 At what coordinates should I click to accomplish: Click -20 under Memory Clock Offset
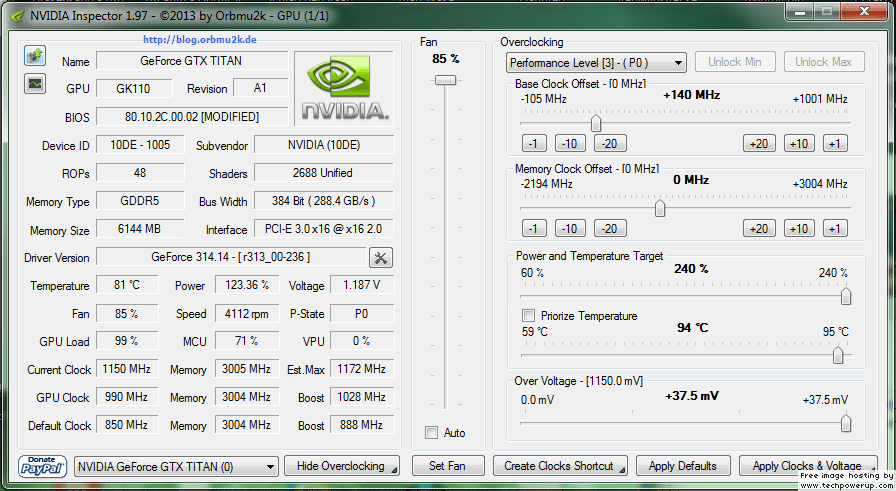tap(610, 229)
